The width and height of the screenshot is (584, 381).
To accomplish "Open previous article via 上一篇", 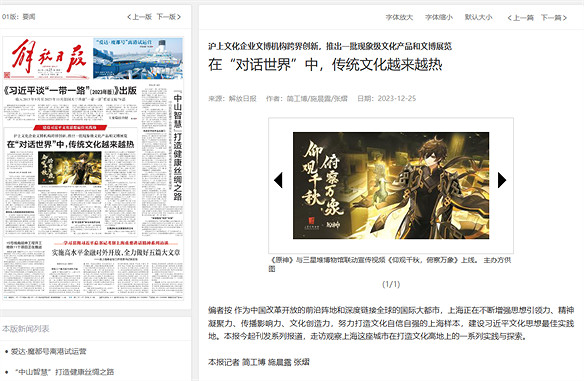I will 521,18.
